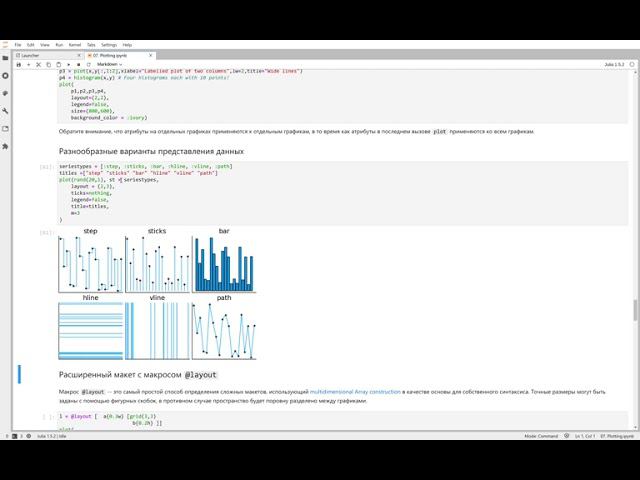Screen dimensions: 640x480
Task: Restart the kernel with the refresh icon
Action: tap(88, 64)
